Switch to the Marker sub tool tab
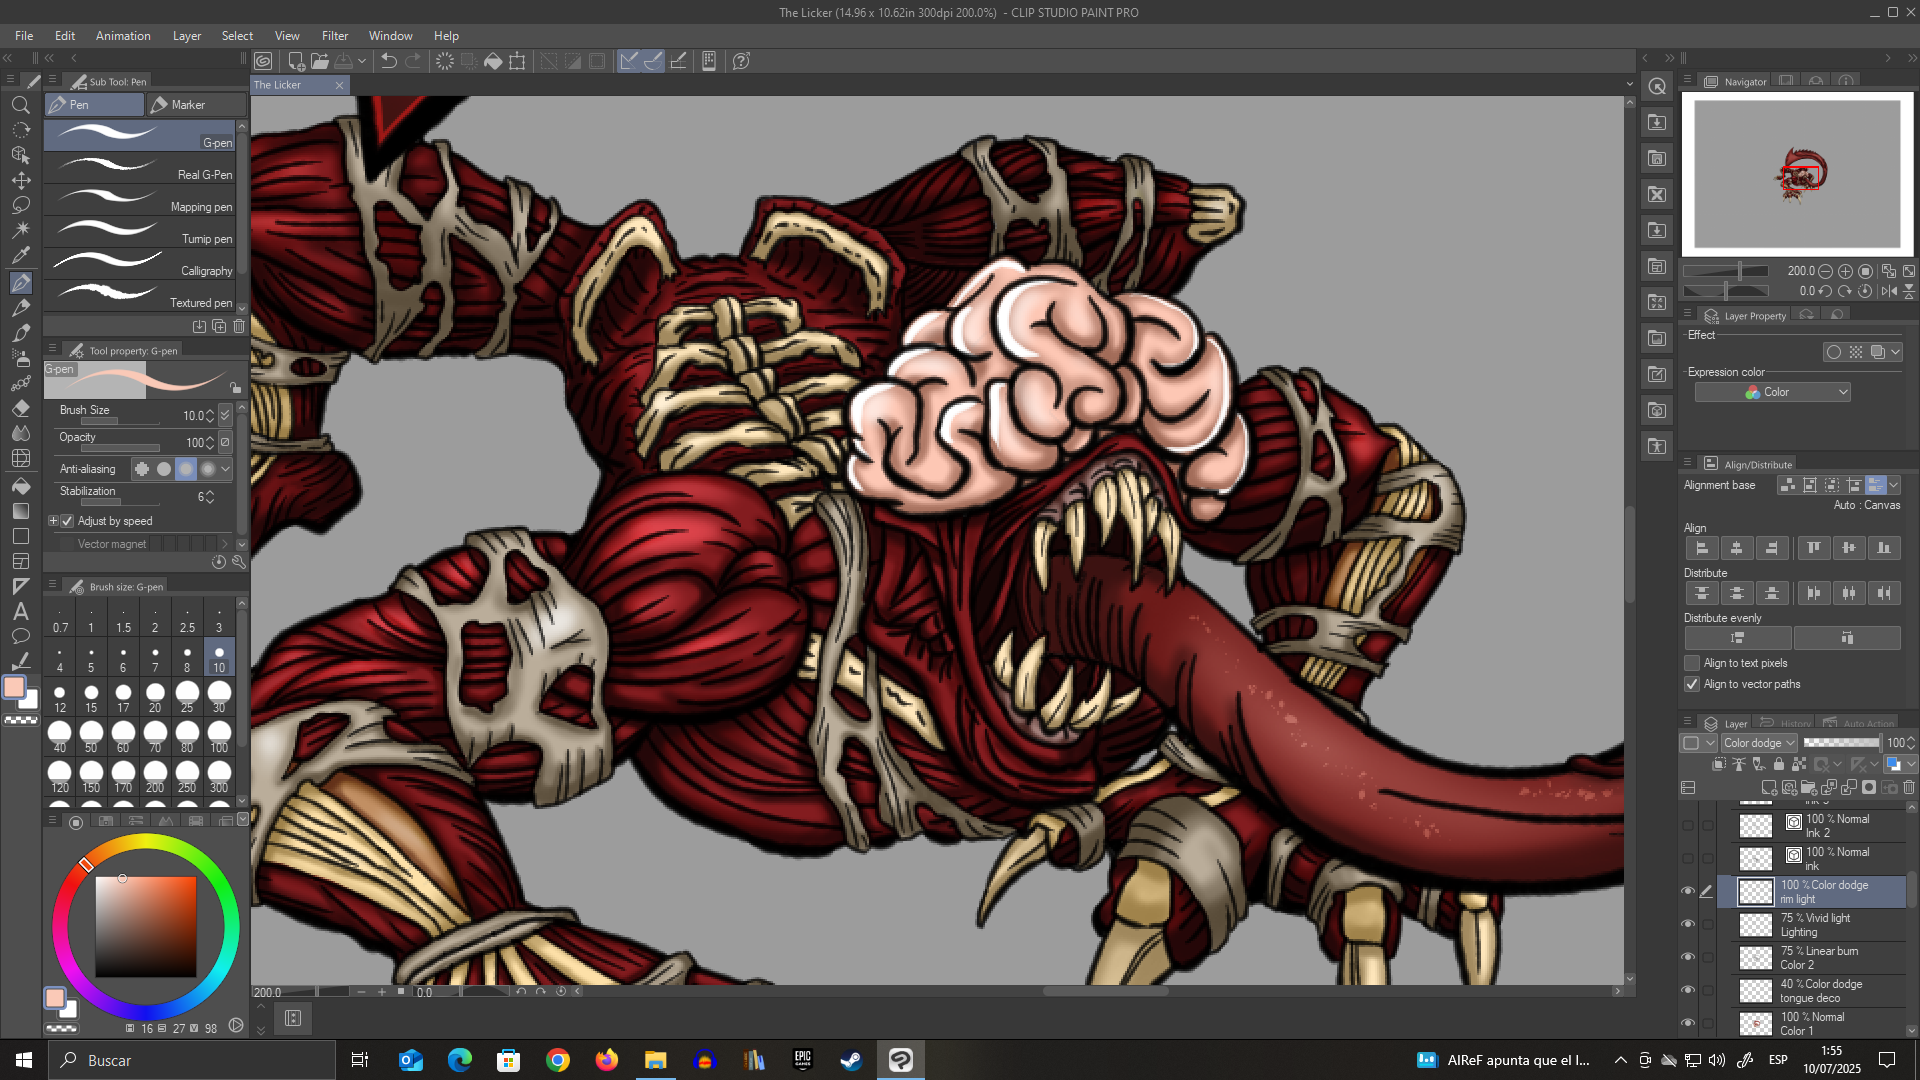Screen dimensions: 1920x1080 coord(196,104)
